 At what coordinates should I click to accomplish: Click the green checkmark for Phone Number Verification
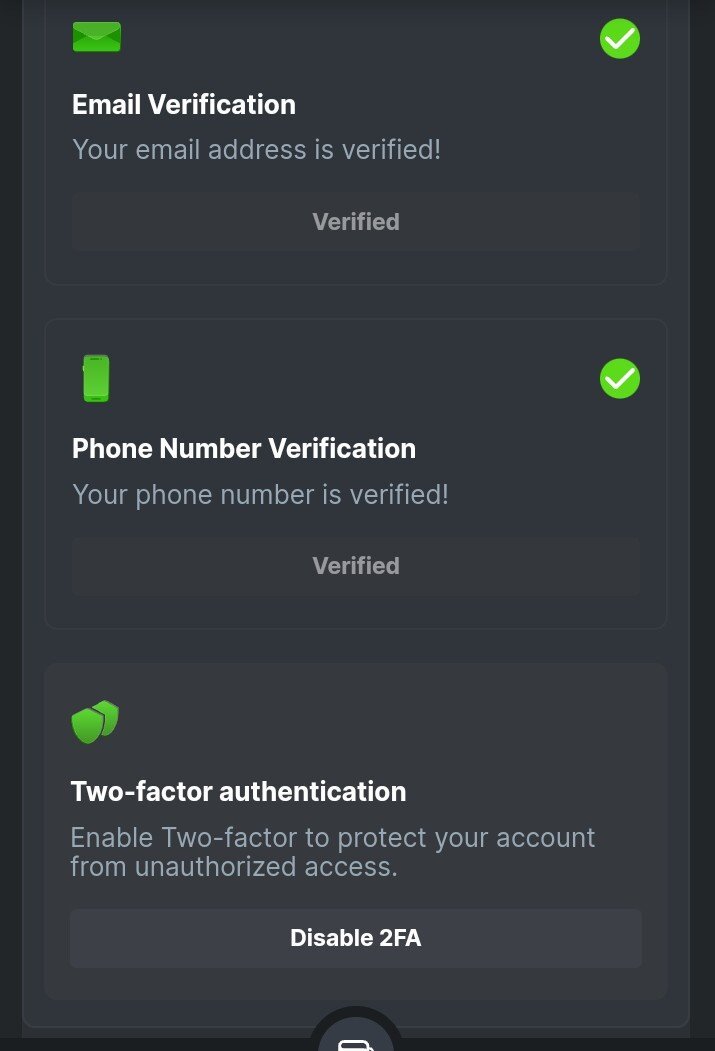pyautogui.click(x=619, y=379)
